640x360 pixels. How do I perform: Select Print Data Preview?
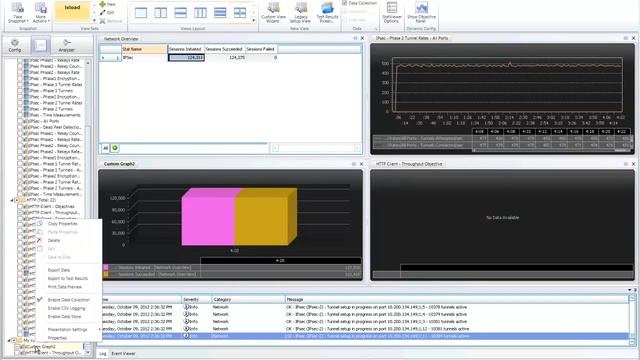pyautogui.click(x=65, y=287)
